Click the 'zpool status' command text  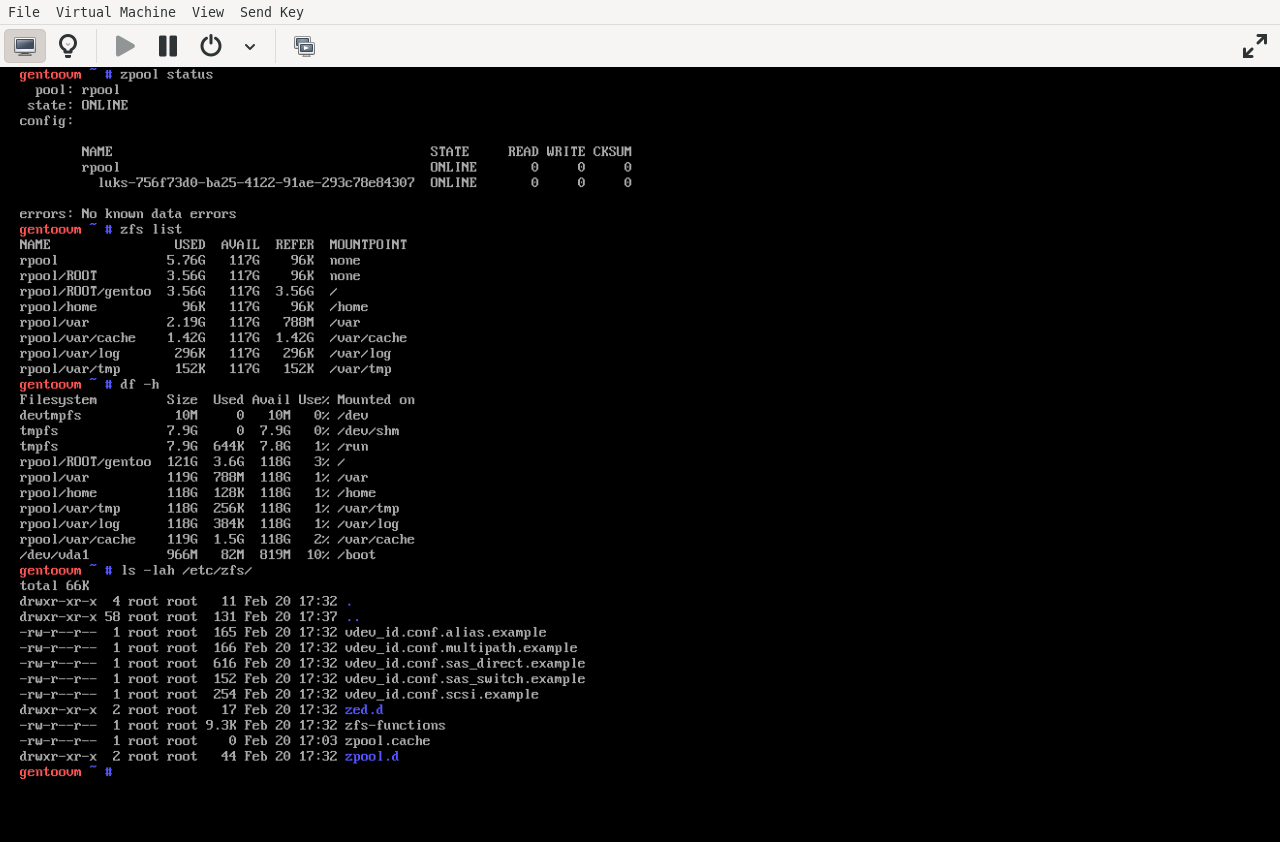tap(166, 74)
